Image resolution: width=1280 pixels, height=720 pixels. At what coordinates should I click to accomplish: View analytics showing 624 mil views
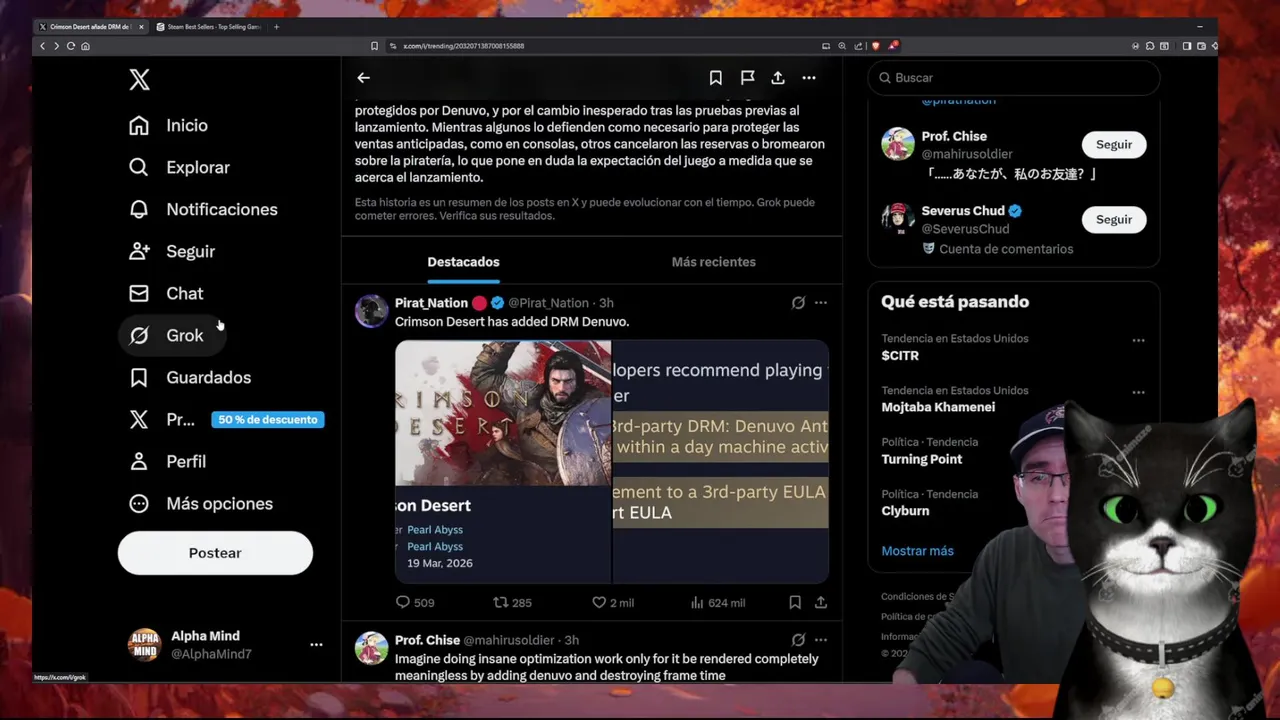(718, 603)
